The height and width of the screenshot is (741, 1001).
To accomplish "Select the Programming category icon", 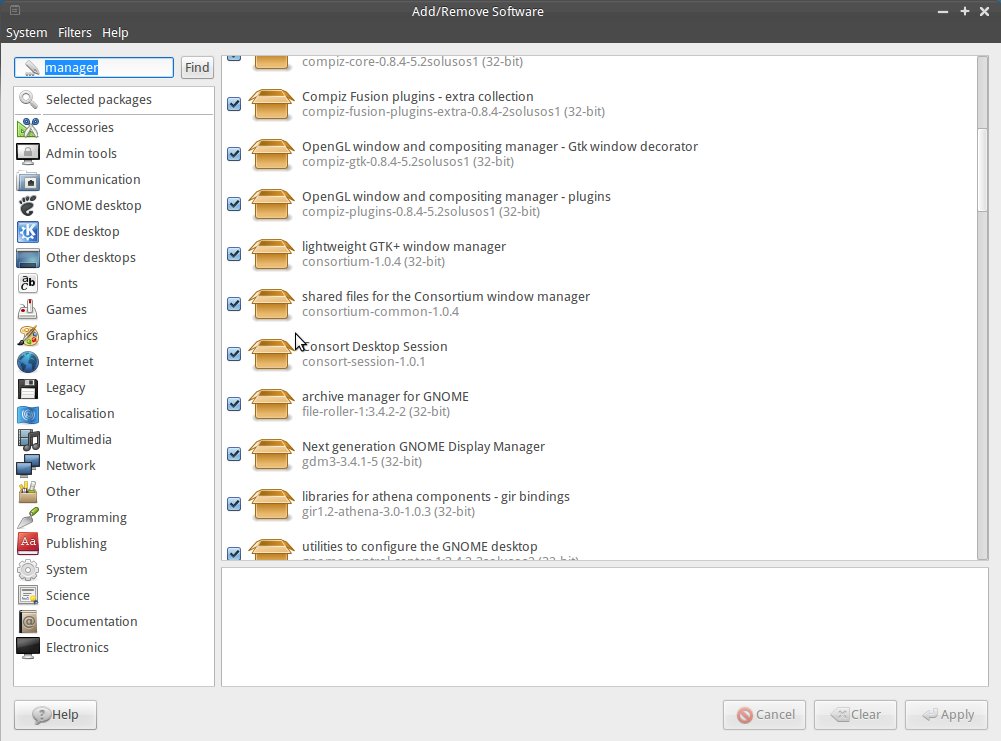I will [x=28, y=518].
